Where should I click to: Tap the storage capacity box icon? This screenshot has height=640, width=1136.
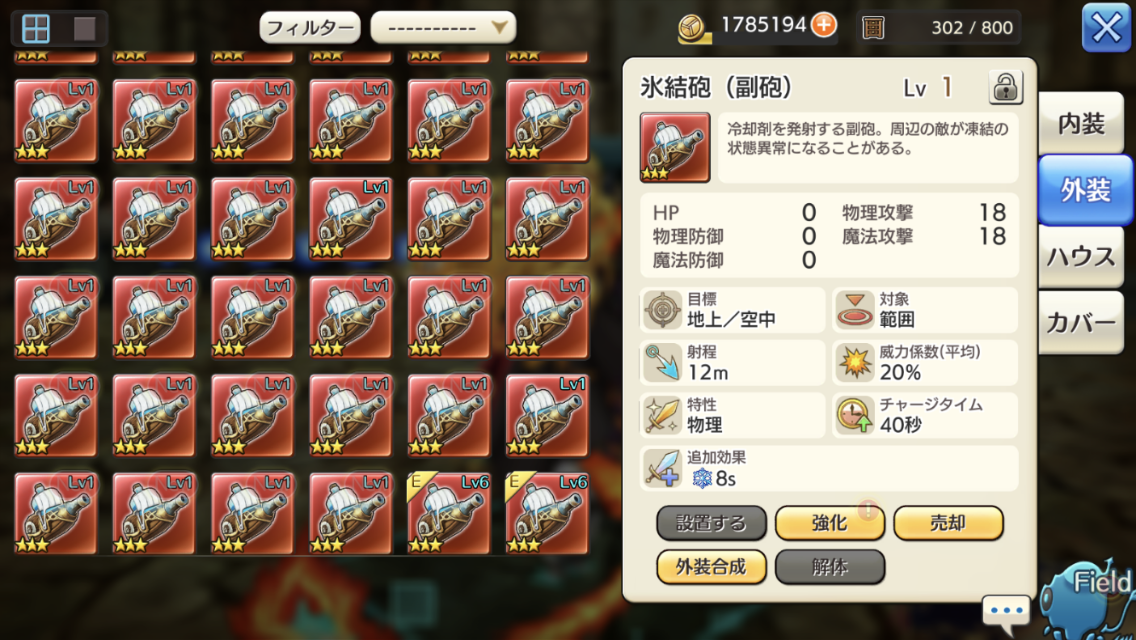[873, 28]
